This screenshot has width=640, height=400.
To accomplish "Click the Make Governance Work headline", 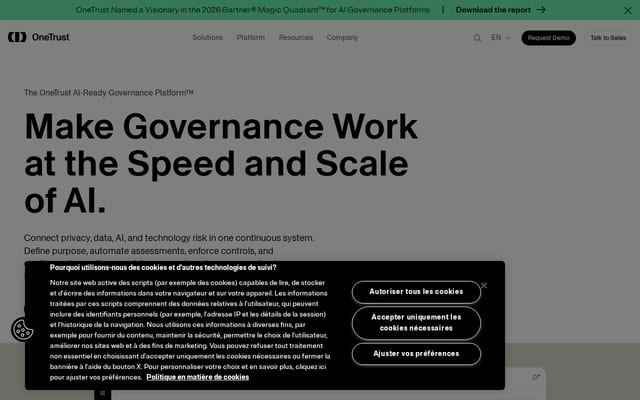I will [x=221, y=163].
